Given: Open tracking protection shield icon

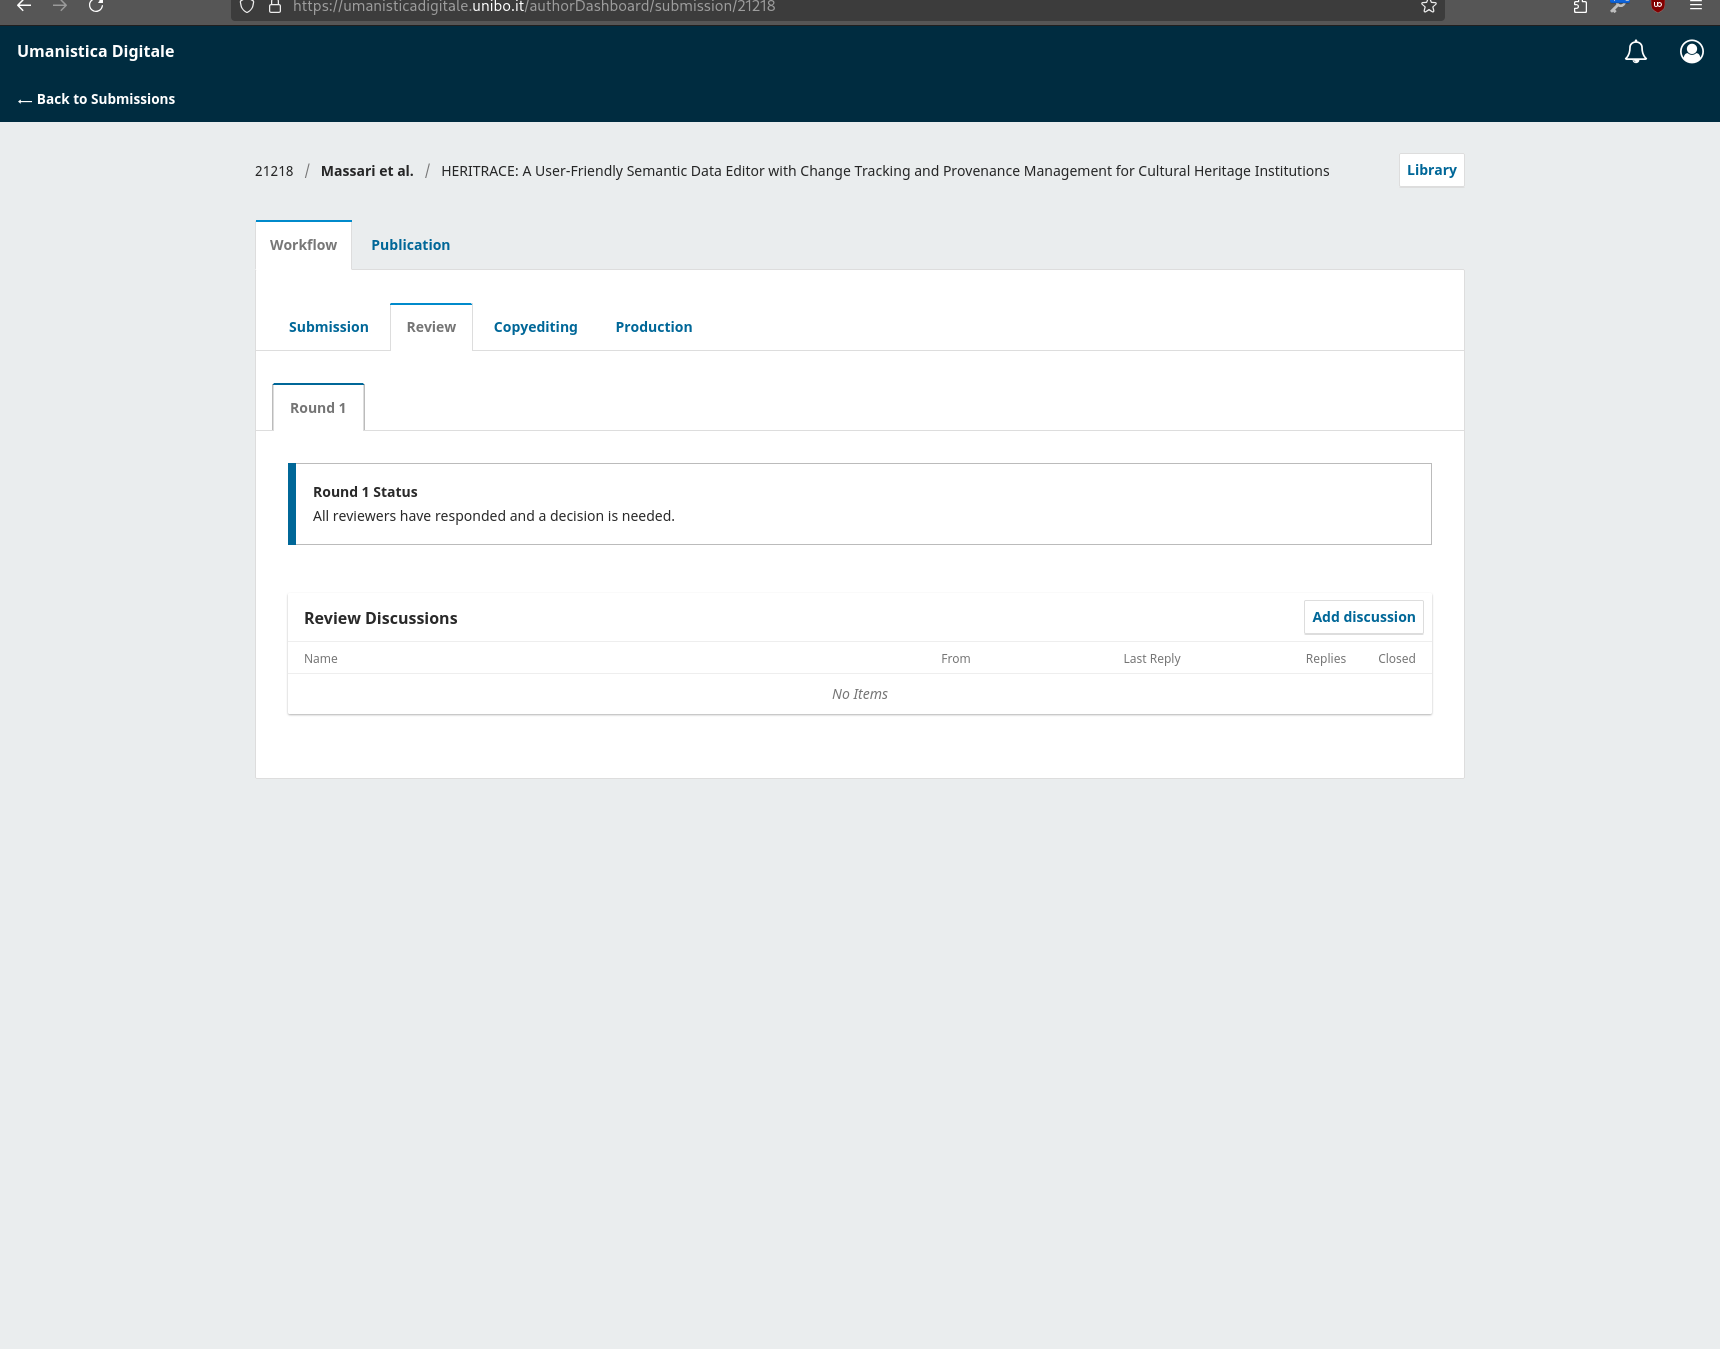Looking at the screenshot, I should [x=247, y=7].
